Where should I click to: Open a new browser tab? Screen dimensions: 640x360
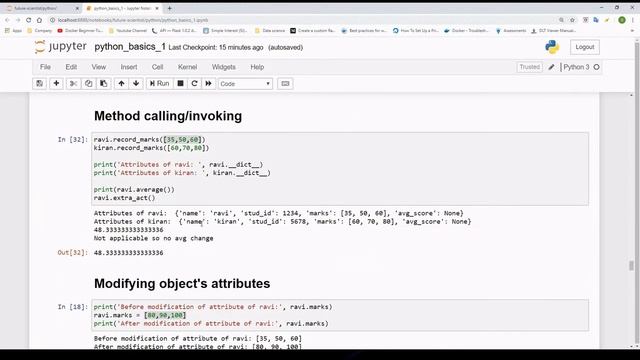pos(169,8)
